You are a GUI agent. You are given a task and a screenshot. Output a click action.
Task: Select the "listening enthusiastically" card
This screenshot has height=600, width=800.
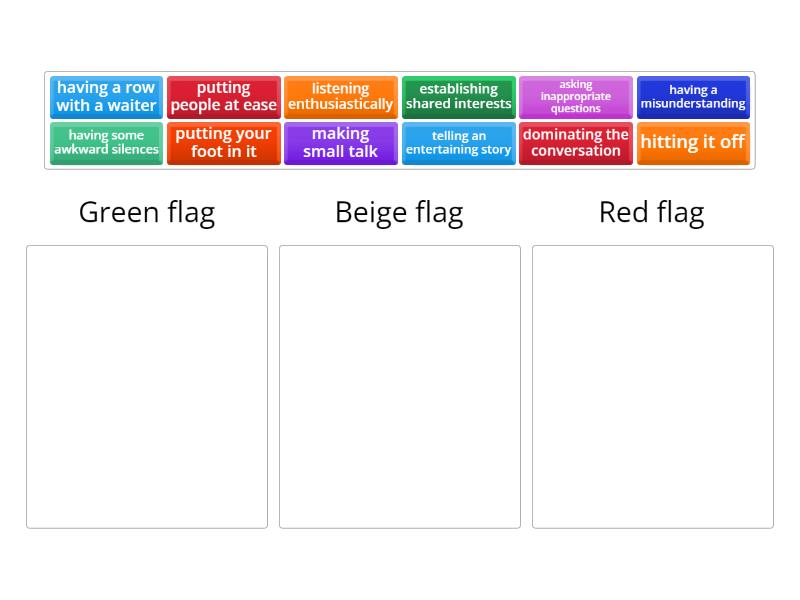point(340,96)
